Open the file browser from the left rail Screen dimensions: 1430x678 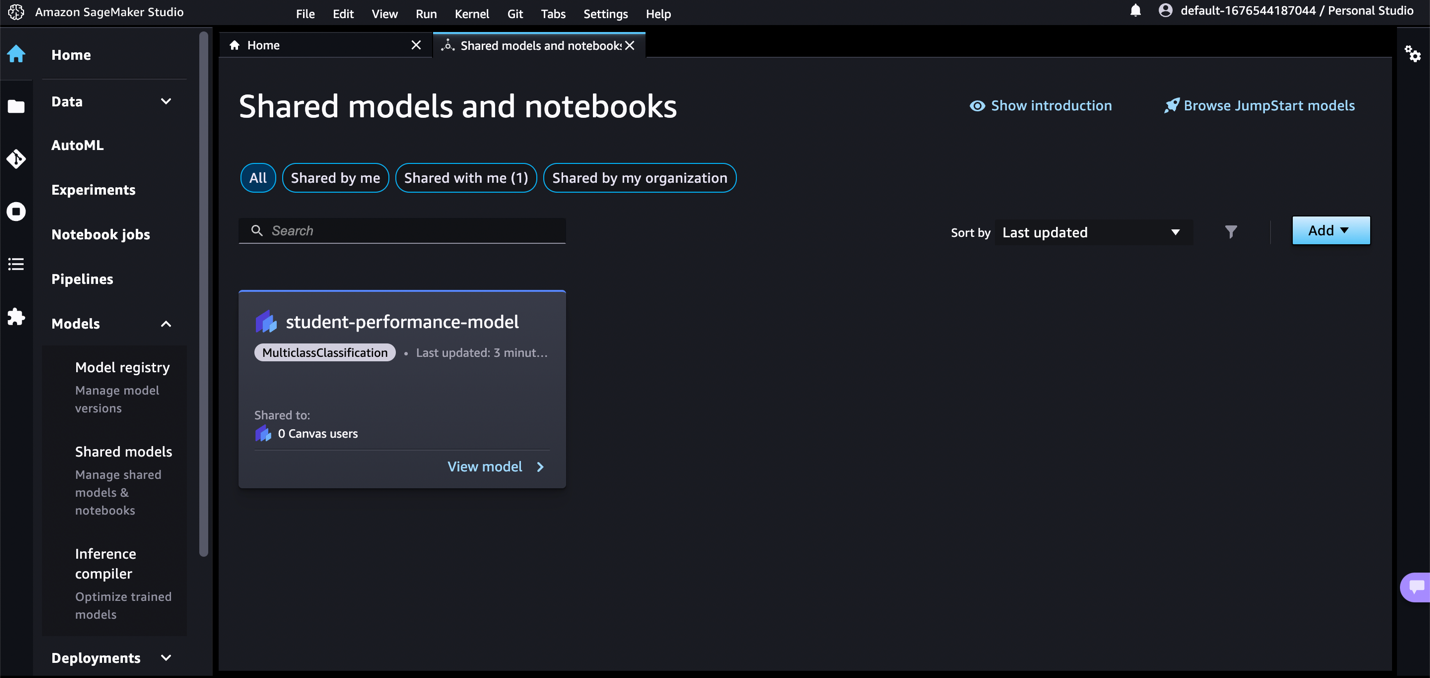point(16,106)
